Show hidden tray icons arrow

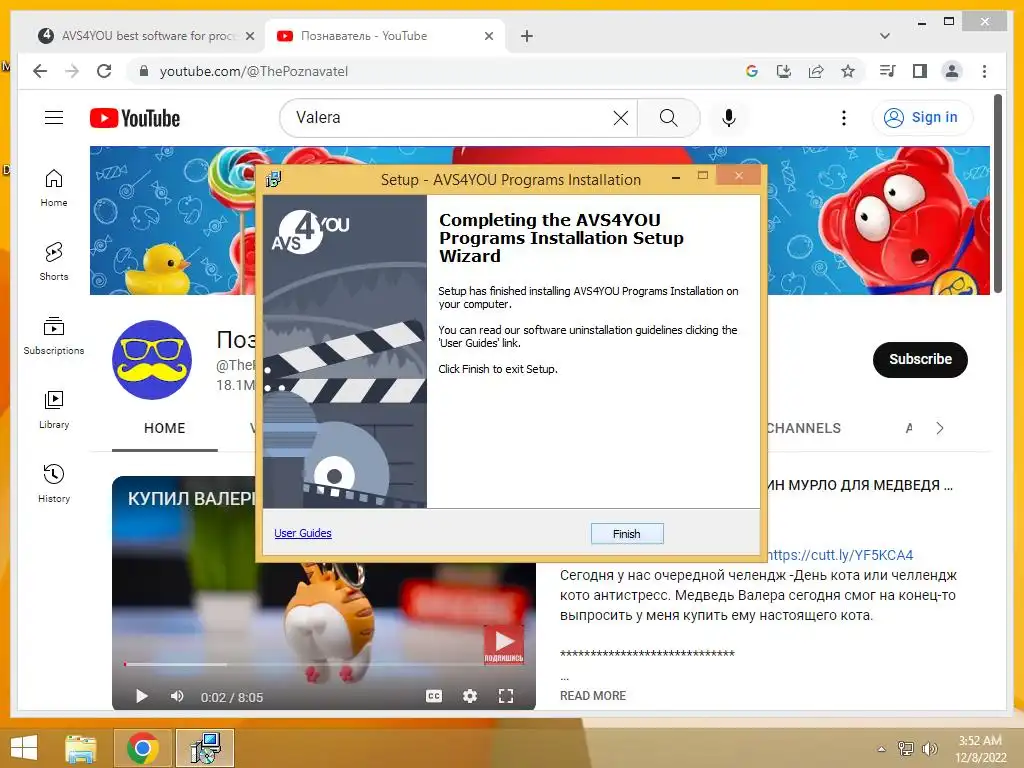coord(881,749)
